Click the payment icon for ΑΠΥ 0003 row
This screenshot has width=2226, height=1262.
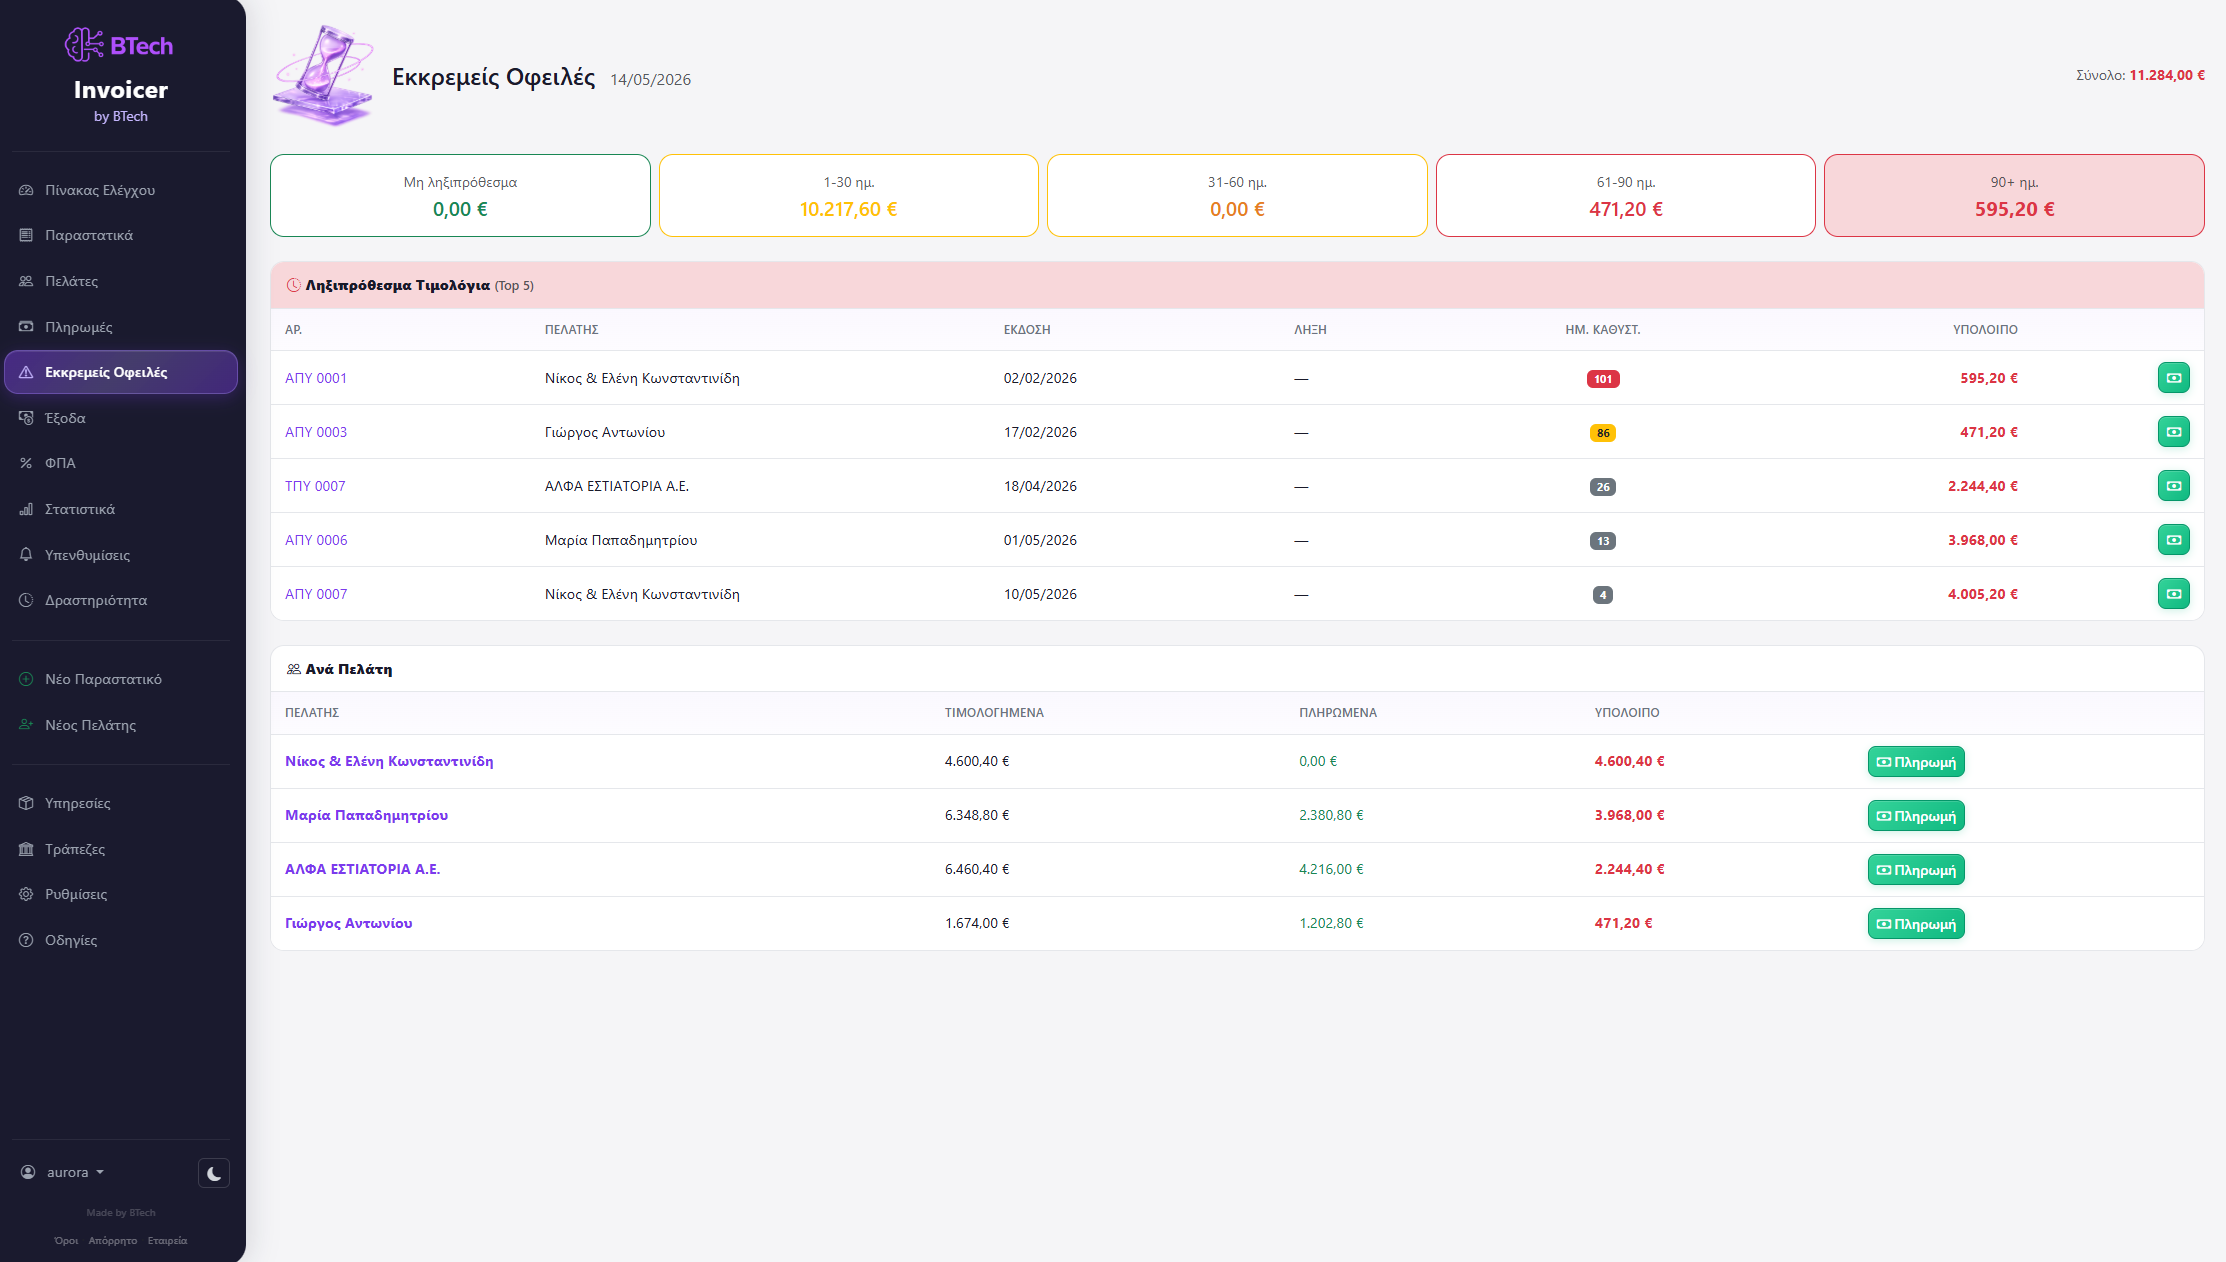(2173, 432)
